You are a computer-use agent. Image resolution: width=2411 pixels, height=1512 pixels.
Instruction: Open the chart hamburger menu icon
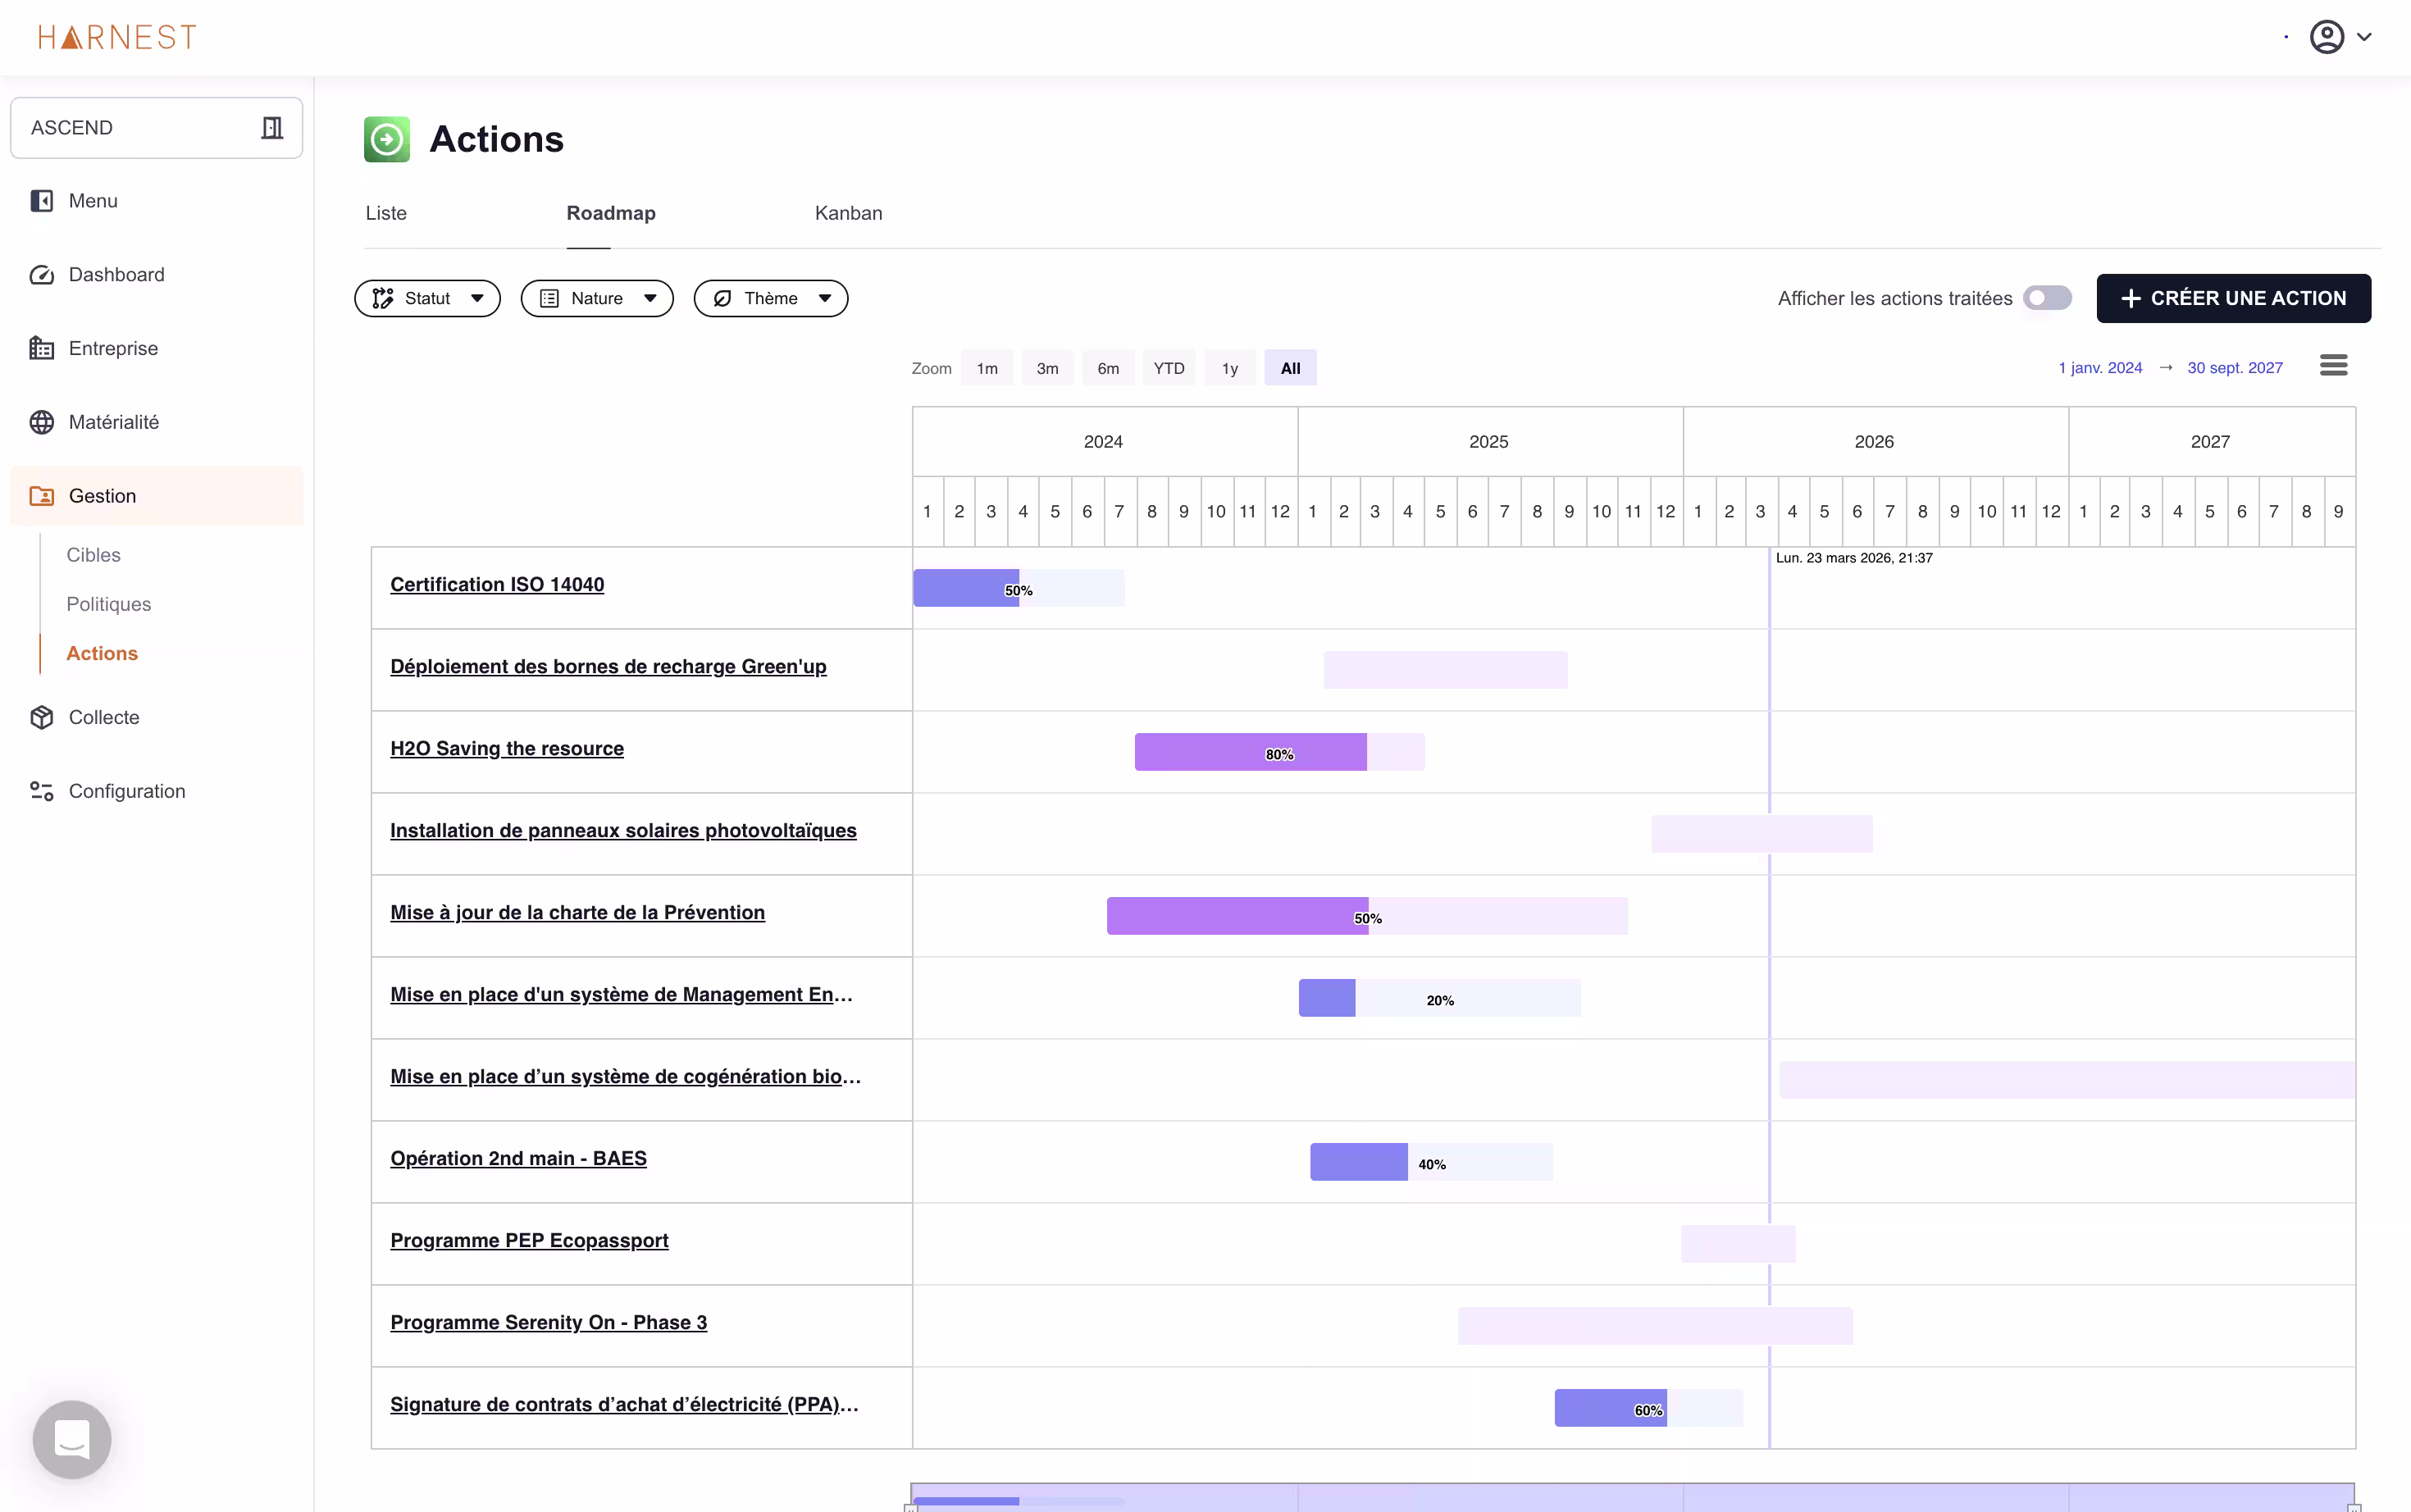[x=2333, y=366]
